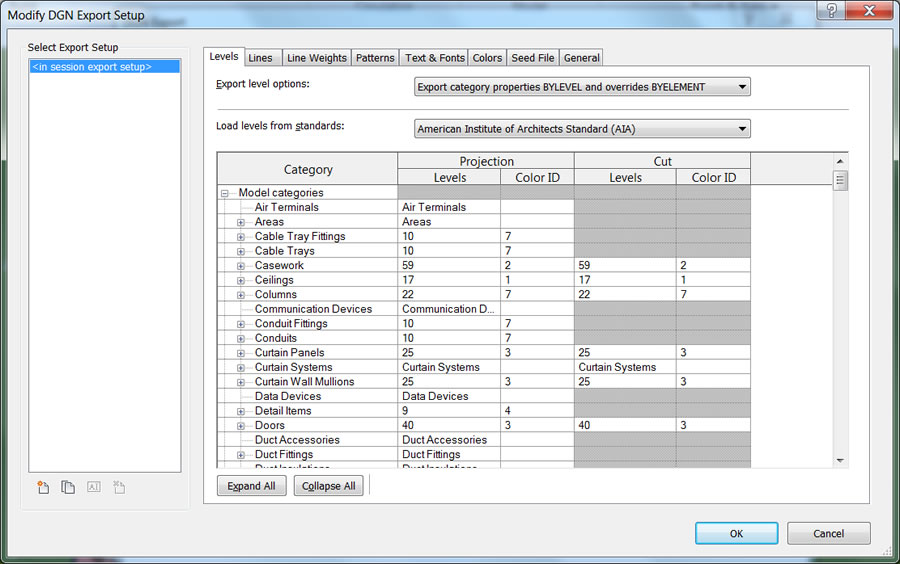Expand the Doors category row

click(x=241, y=426)
